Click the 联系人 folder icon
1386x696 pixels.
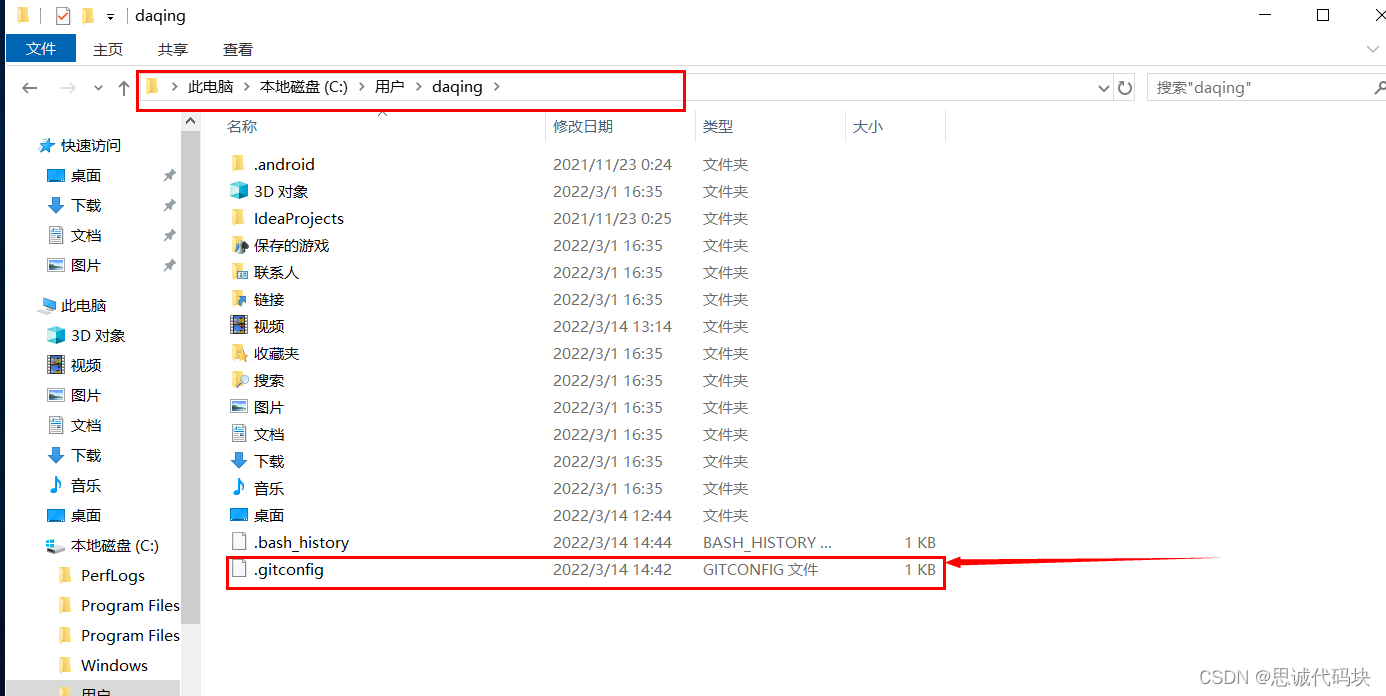(238, 272)
